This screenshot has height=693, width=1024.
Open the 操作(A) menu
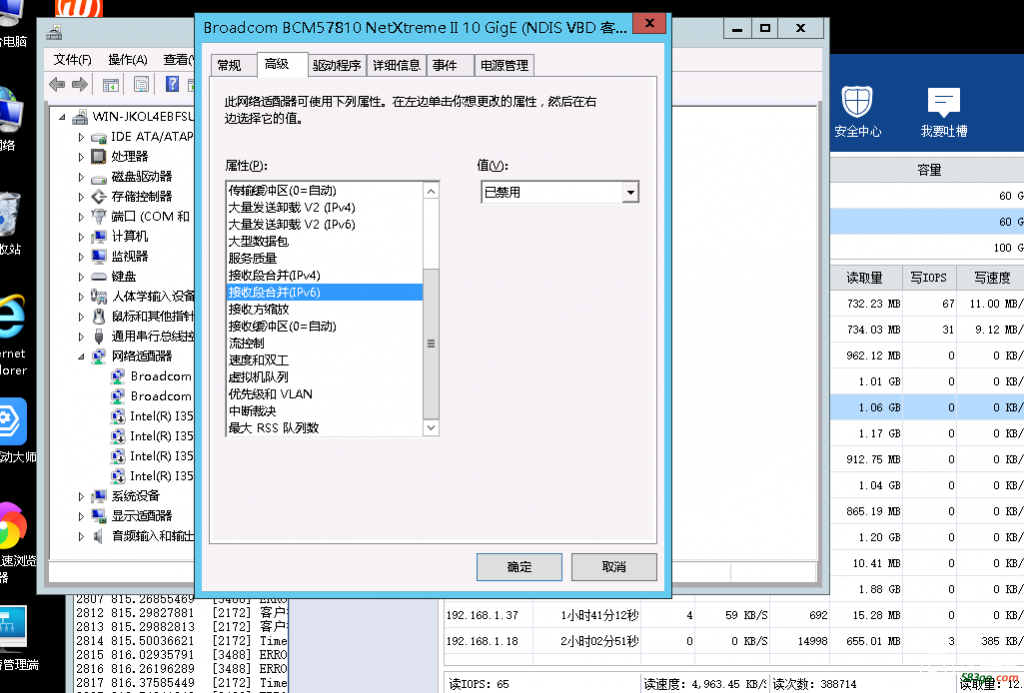(128, 59)
